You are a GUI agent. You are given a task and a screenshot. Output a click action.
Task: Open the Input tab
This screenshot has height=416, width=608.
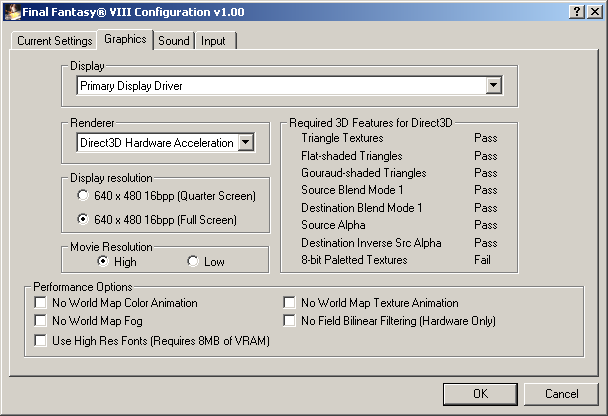213,41
